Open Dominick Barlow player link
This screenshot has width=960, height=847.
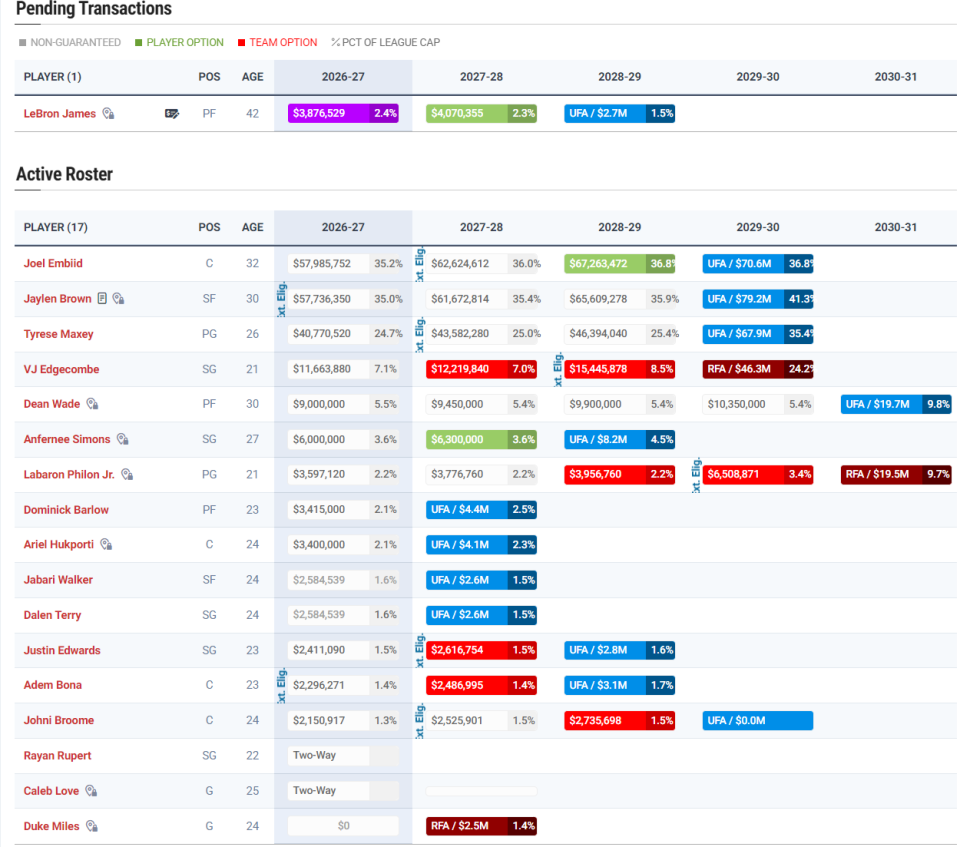tap(66, 510)
